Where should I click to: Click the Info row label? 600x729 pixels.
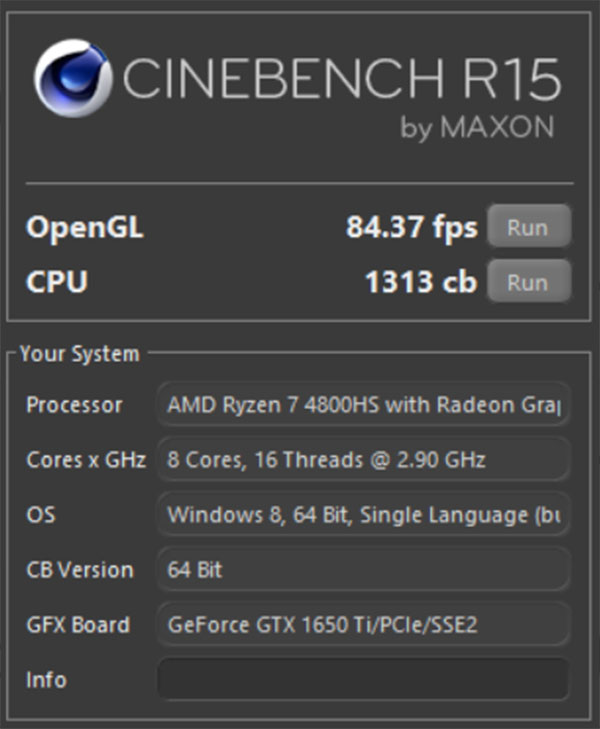coord(46,680)
